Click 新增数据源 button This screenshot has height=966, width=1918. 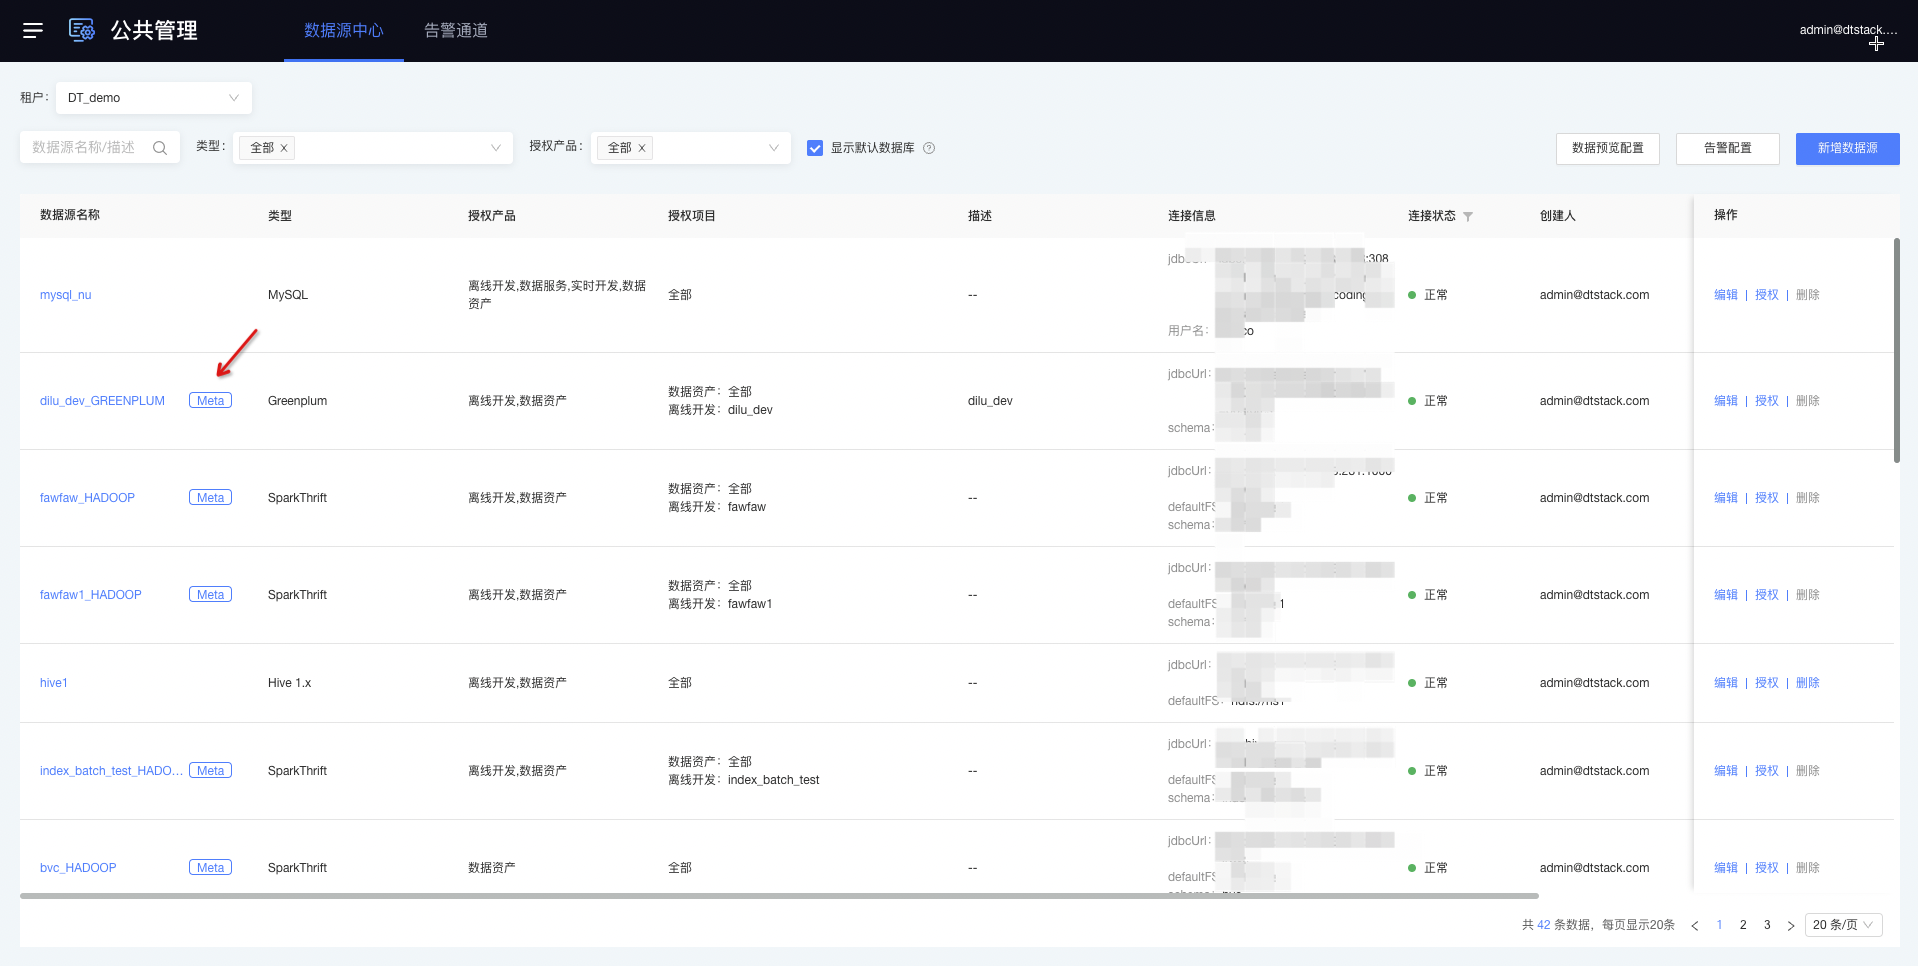(x=1848, y=148)
